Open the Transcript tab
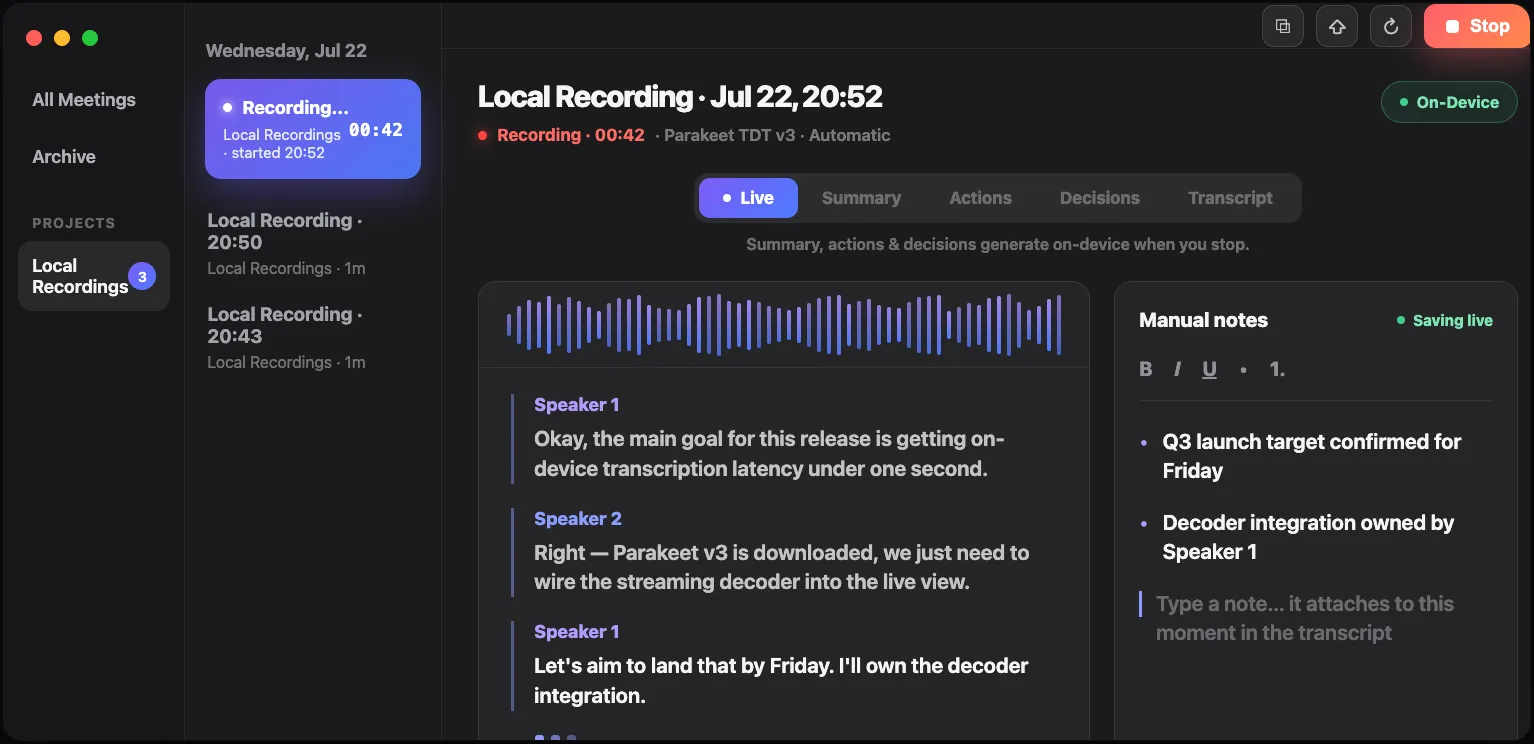This screenshot has height=744, width=1534. pyautogui.click(x=1230, y=198)
